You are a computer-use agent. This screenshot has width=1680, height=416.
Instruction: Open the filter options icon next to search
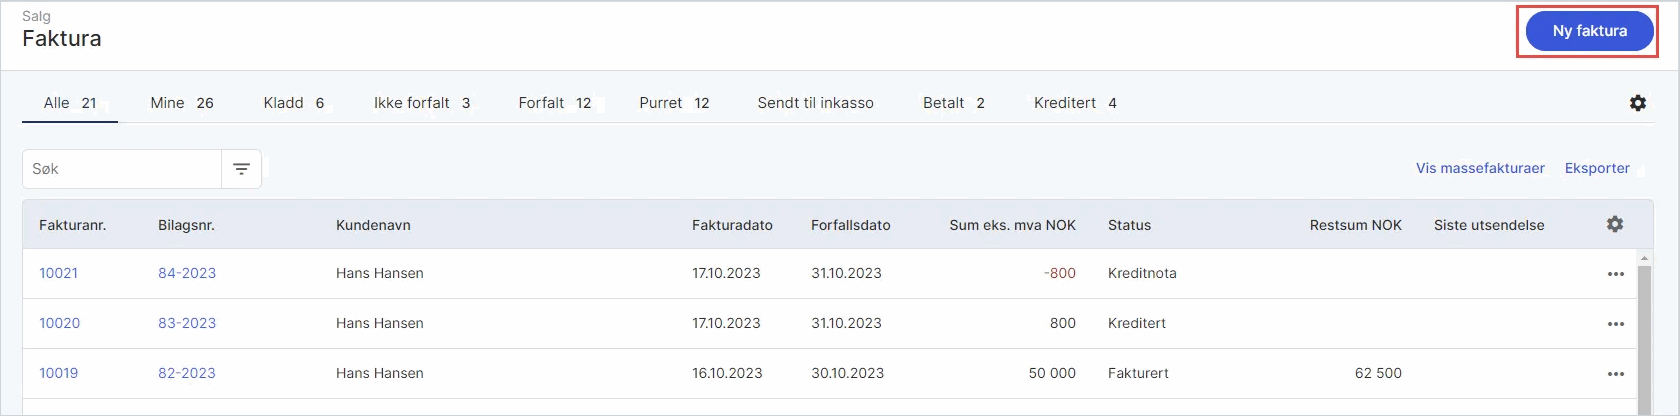tap(241, 169)
